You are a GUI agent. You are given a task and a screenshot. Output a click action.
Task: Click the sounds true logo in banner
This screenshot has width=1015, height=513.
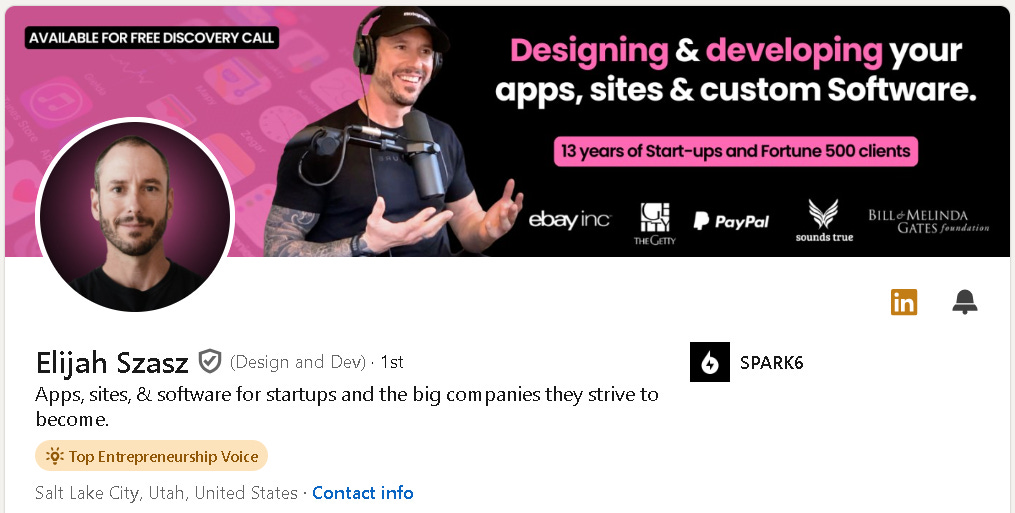coord(824,220)
